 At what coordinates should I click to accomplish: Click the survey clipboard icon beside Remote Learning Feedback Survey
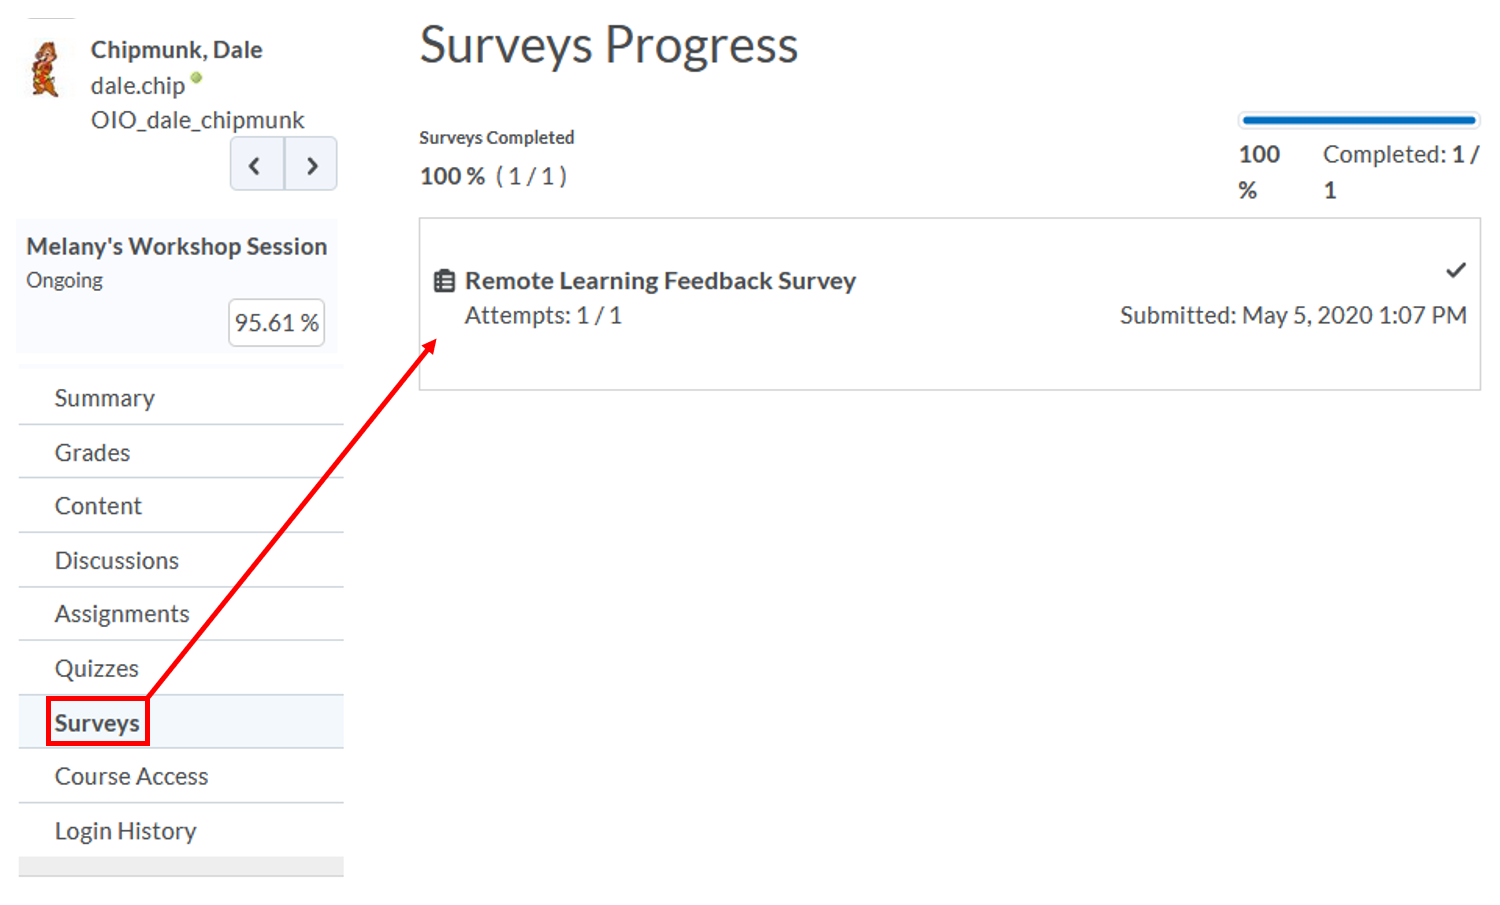(x=444, y=281)
